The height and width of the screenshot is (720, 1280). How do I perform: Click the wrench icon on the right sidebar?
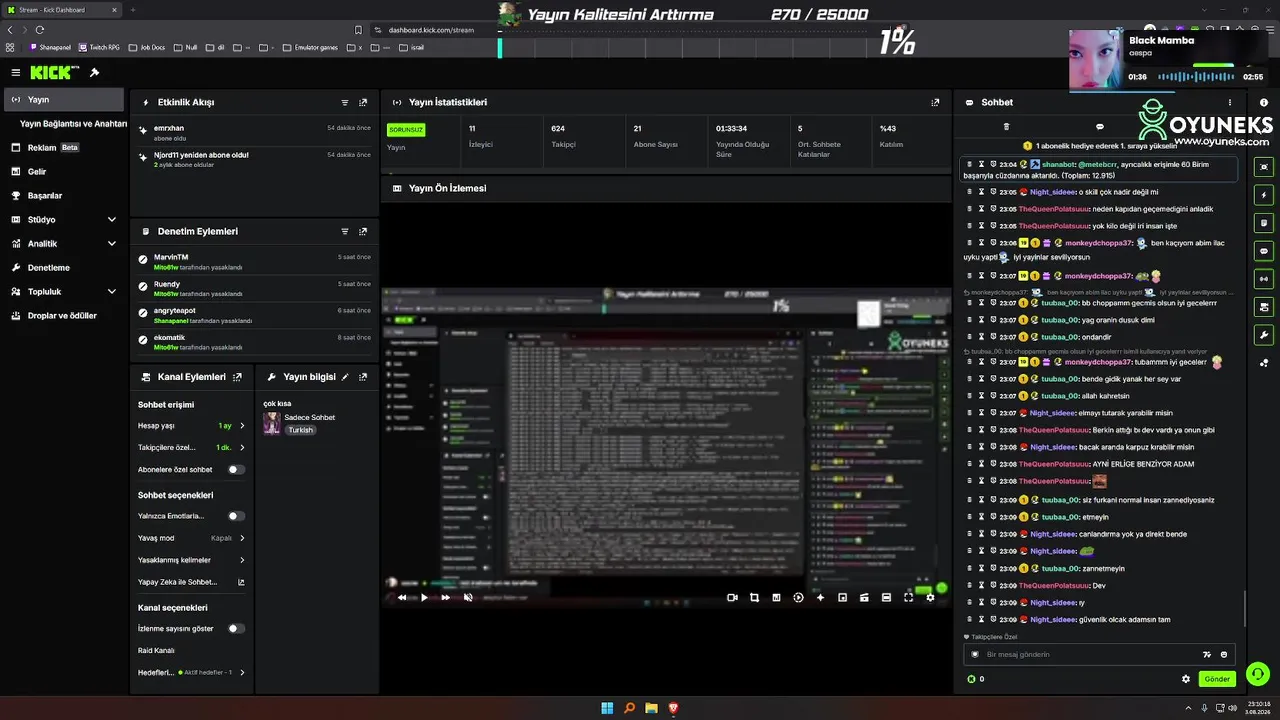[1264, 335]
